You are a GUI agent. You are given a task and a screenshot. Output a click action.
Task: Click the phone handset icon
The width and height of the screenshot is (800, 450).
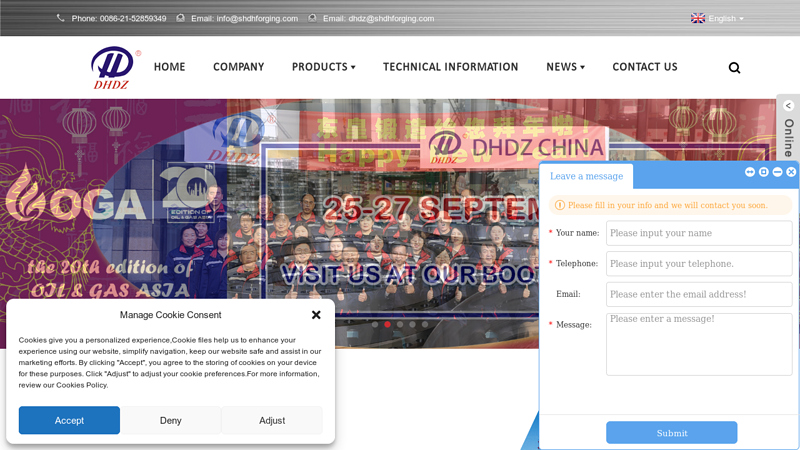tap(60, 18)
